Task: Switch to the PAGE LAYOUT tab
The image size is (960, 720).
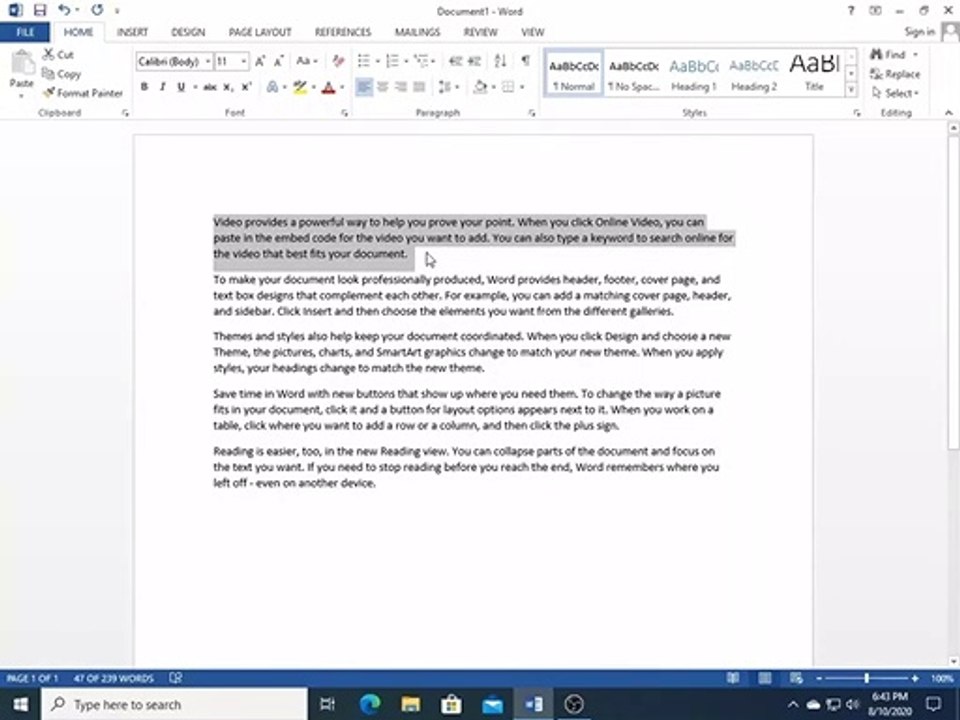Action: coord(260,32)
